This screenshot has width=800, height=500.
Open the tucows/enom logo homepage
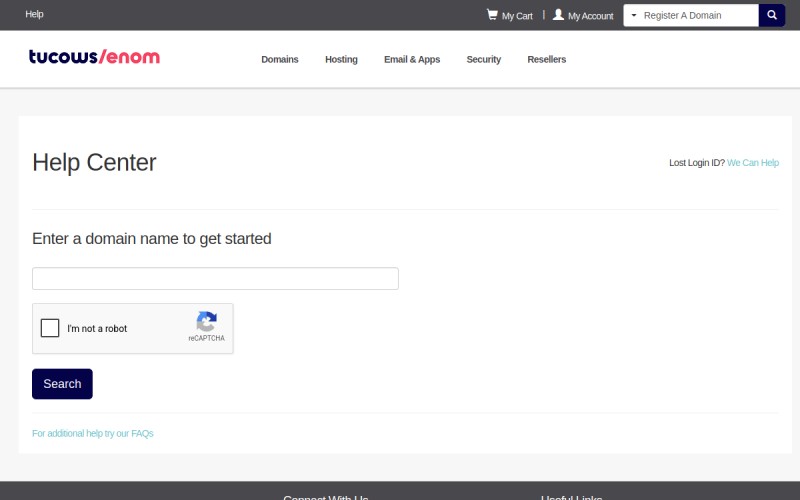(94, 57)
